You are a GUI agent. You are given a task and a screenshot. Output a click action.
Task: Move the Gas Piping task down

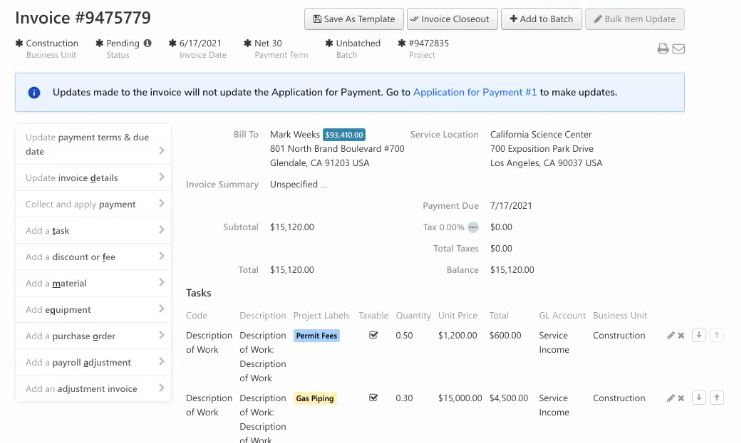click(699, 398)
